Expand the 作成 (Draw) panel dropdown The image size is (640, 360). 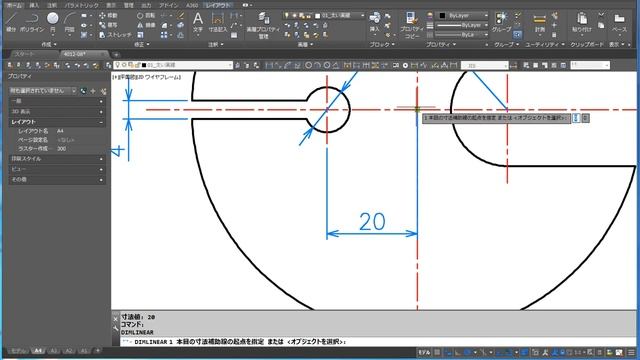click(49, 44)
